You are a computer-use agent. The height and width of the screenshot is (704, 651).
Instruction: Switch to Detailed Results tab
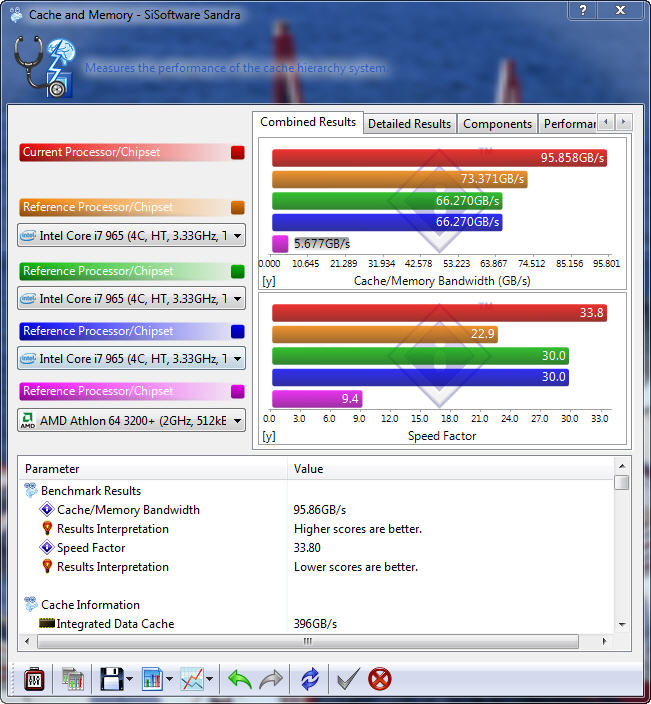pos(409,123)
